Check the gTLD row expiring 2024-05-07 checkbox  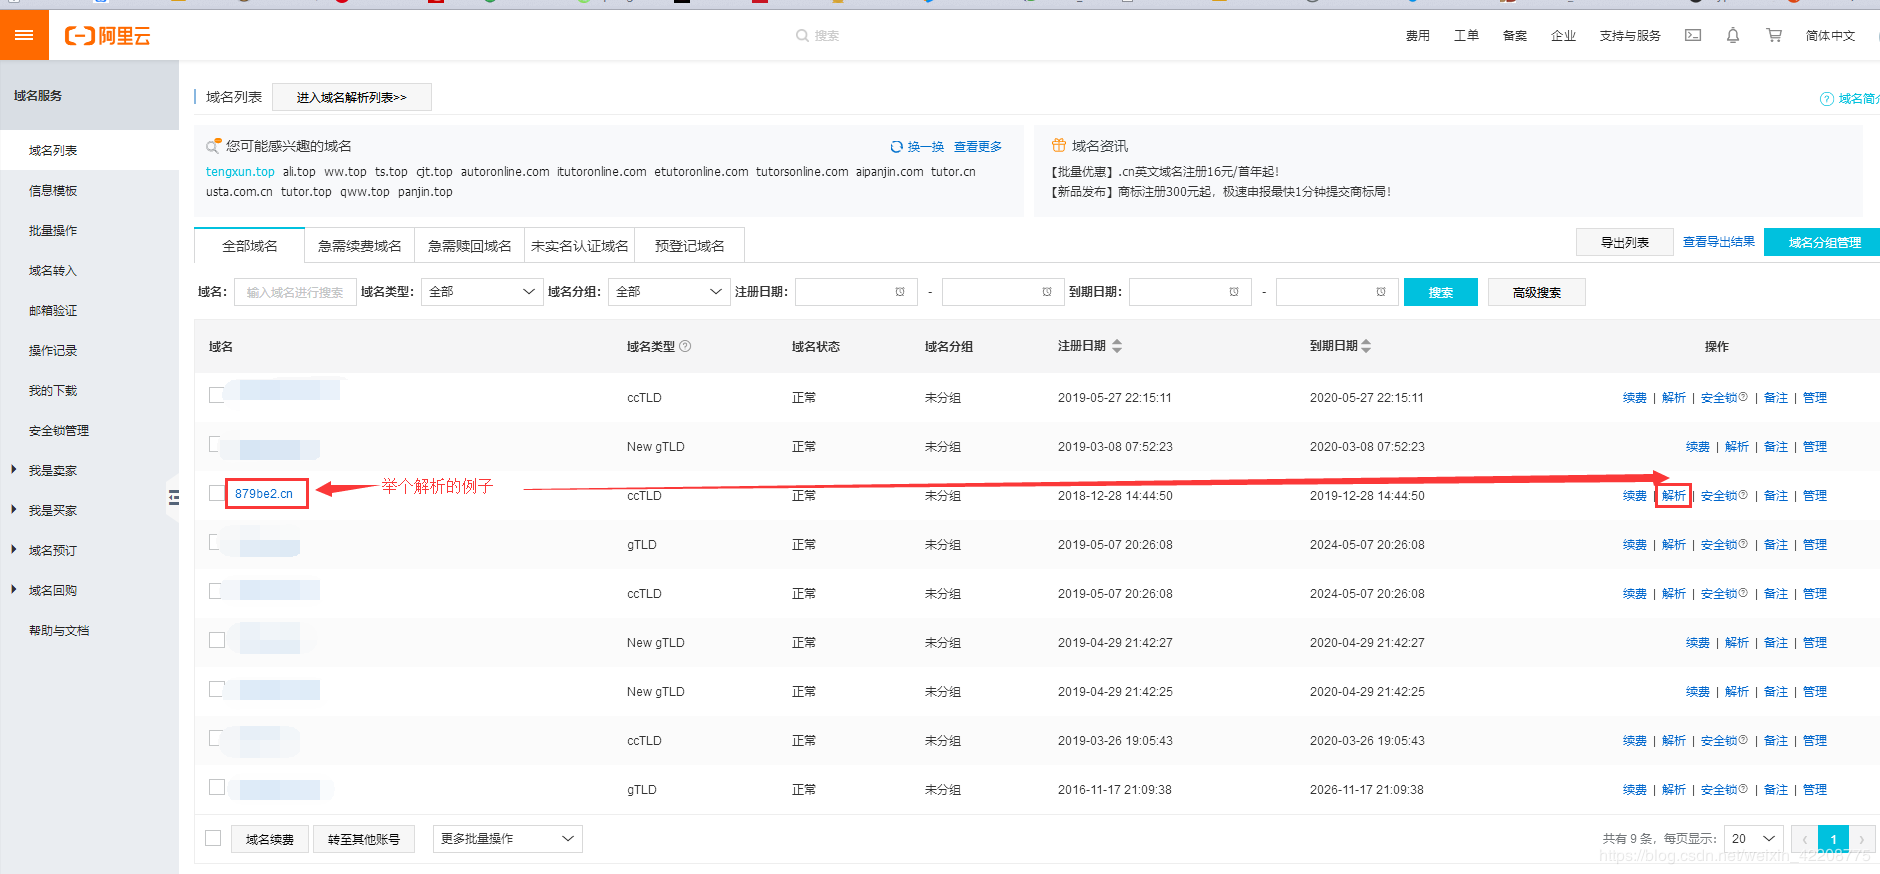(x=216, y=542)
